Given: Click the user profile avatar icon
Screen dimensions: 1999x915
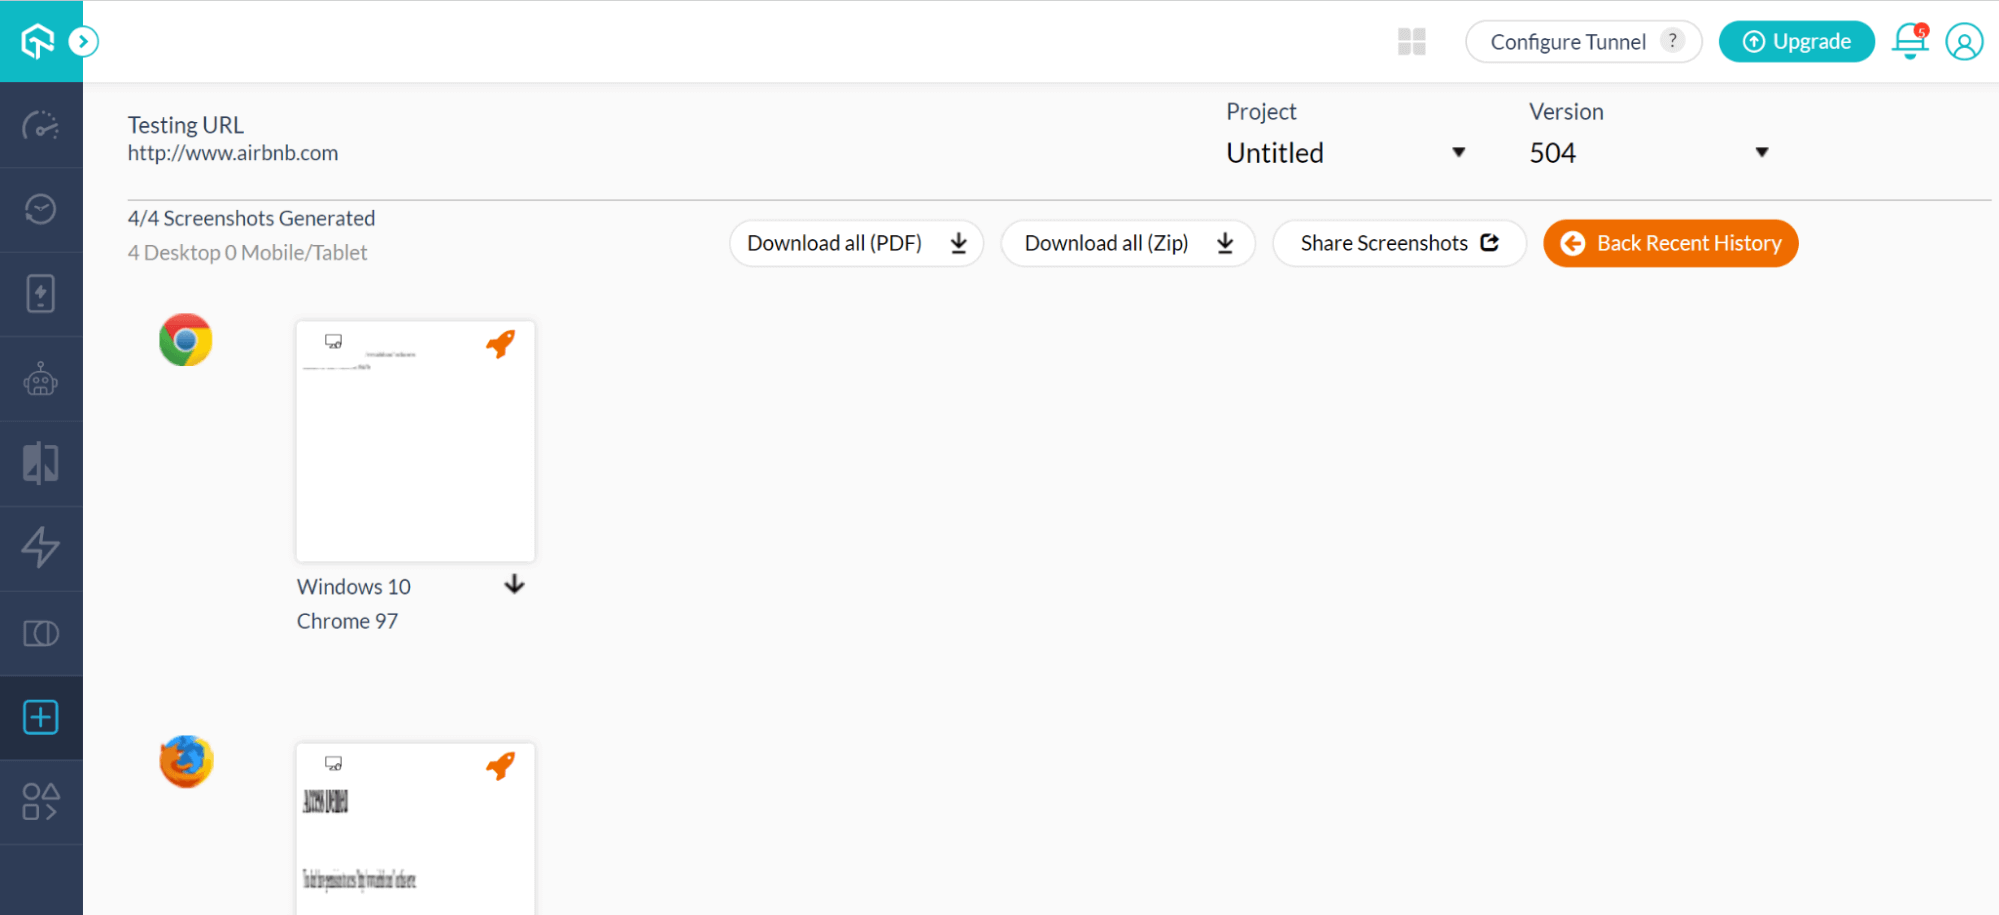Looking at the screenshot, I should tap(1963, 41).
